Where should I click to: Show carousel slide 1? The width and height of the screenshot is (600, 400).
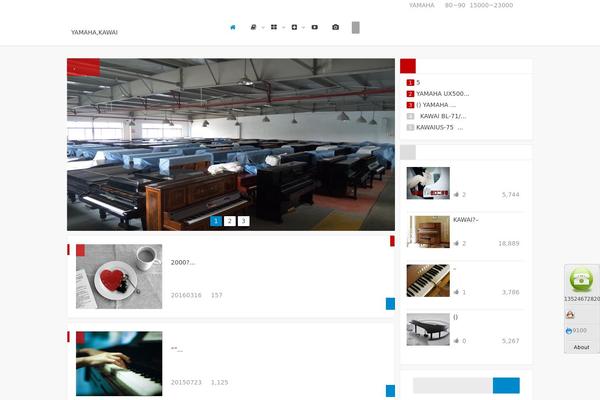tap(216, 221)
